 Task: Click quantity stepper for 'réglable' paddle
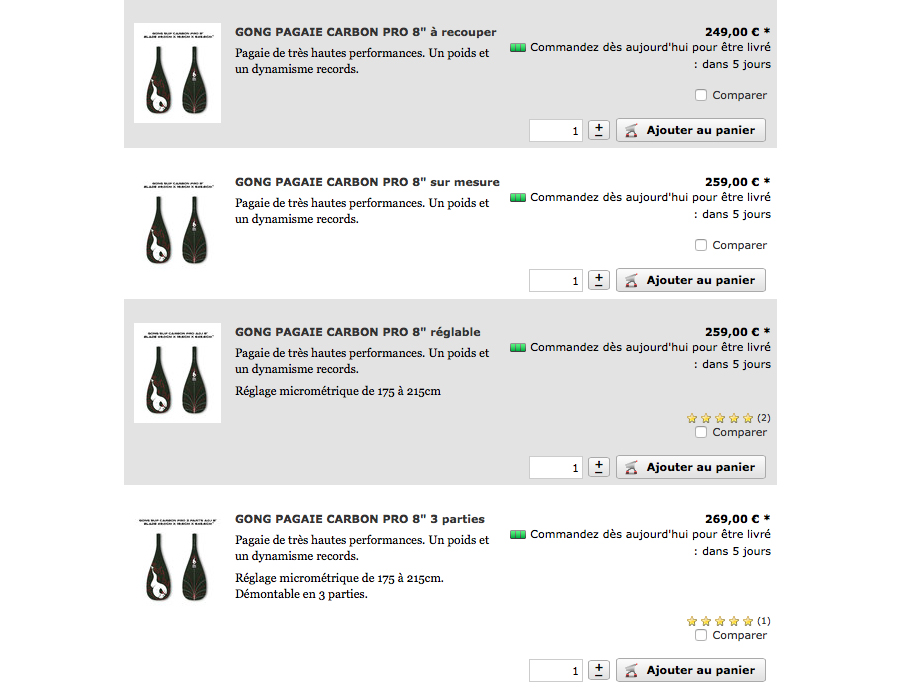point(599,467)
